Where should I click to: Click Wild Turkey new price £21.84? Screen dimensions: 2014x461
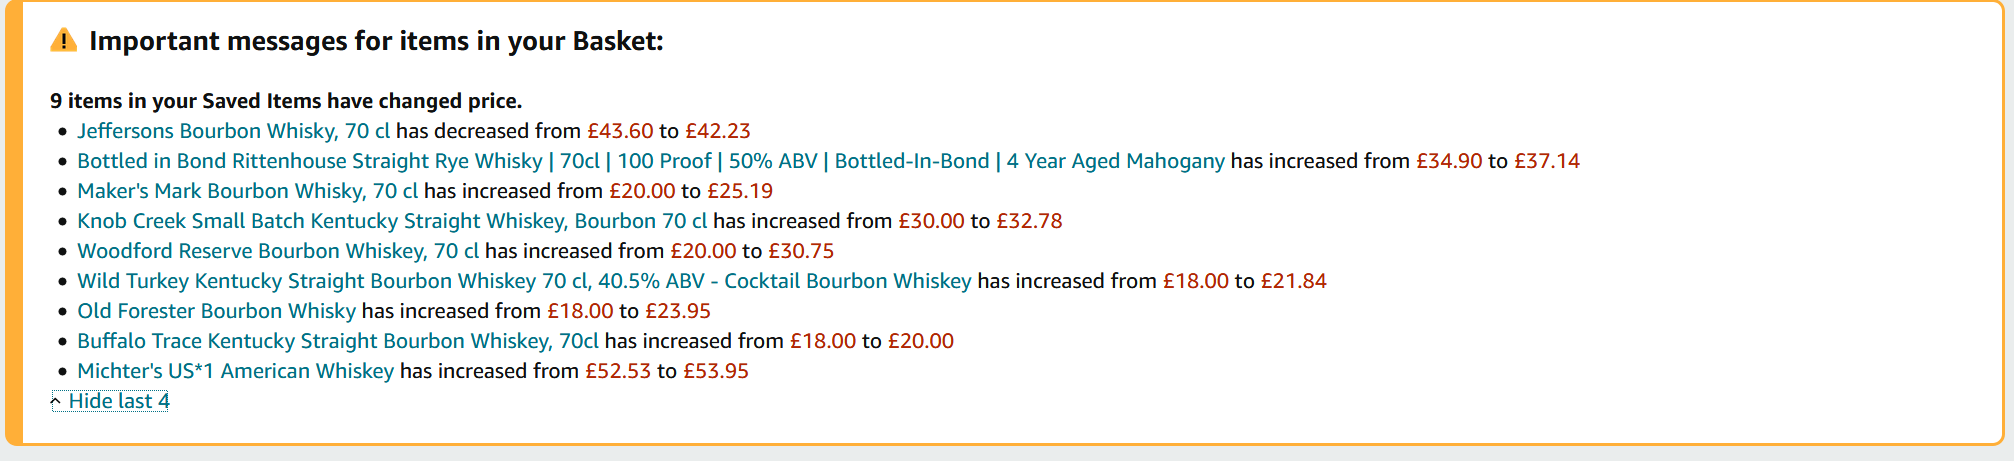1293,281
